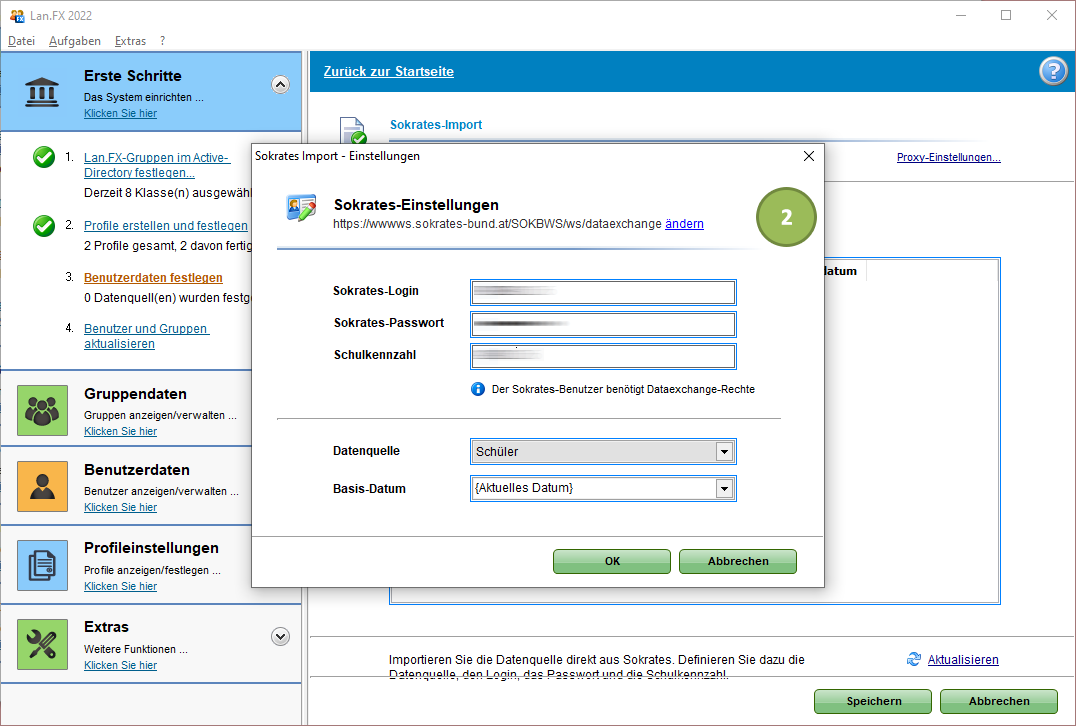This screenshot has width=1076, height=726.
Task: Open Proxy-Einstellungen link
Action: pyautogui.click(x=948, y=157)
